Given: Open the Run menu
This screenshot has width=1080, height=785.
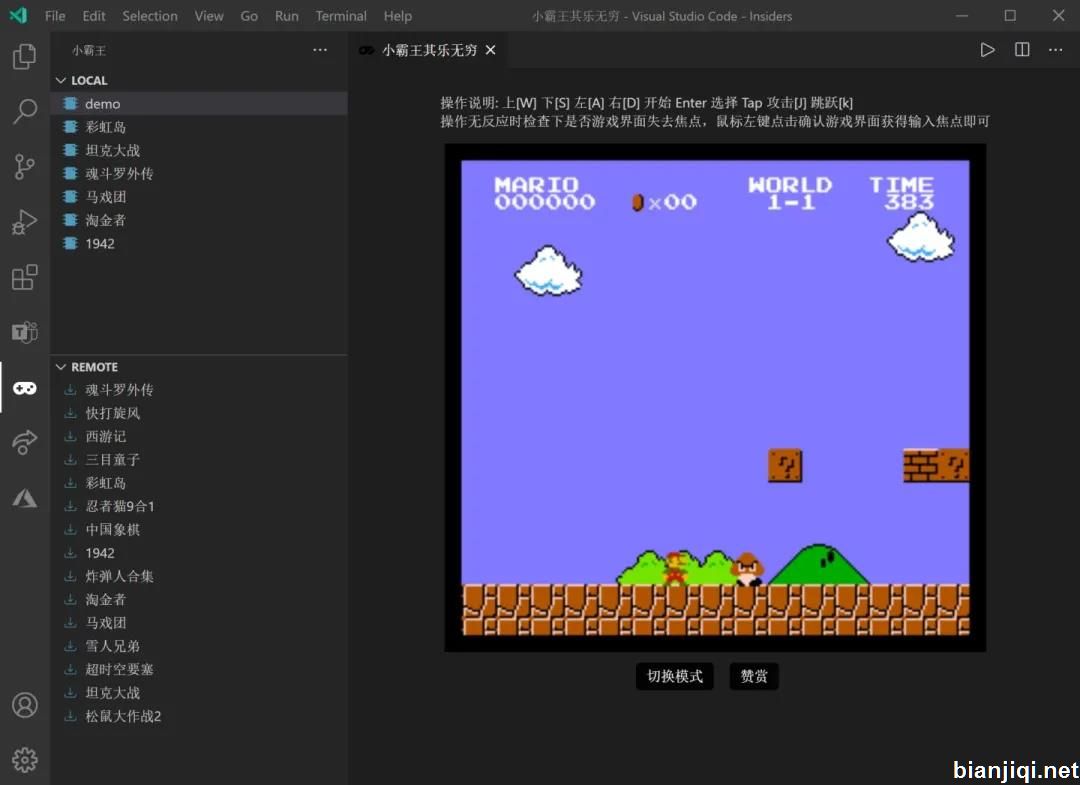Looking at the screenshot, I should click(x=287, y=16).
